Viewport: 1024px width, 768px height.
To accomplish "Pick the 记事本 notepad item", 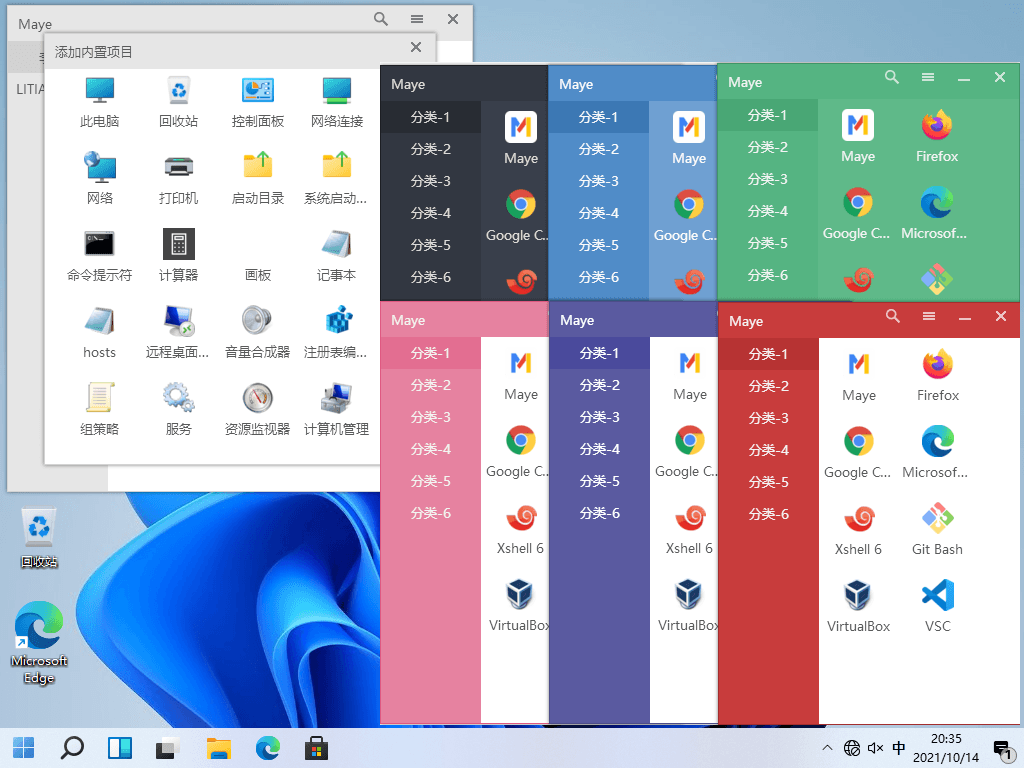I will tap(336, 255).
